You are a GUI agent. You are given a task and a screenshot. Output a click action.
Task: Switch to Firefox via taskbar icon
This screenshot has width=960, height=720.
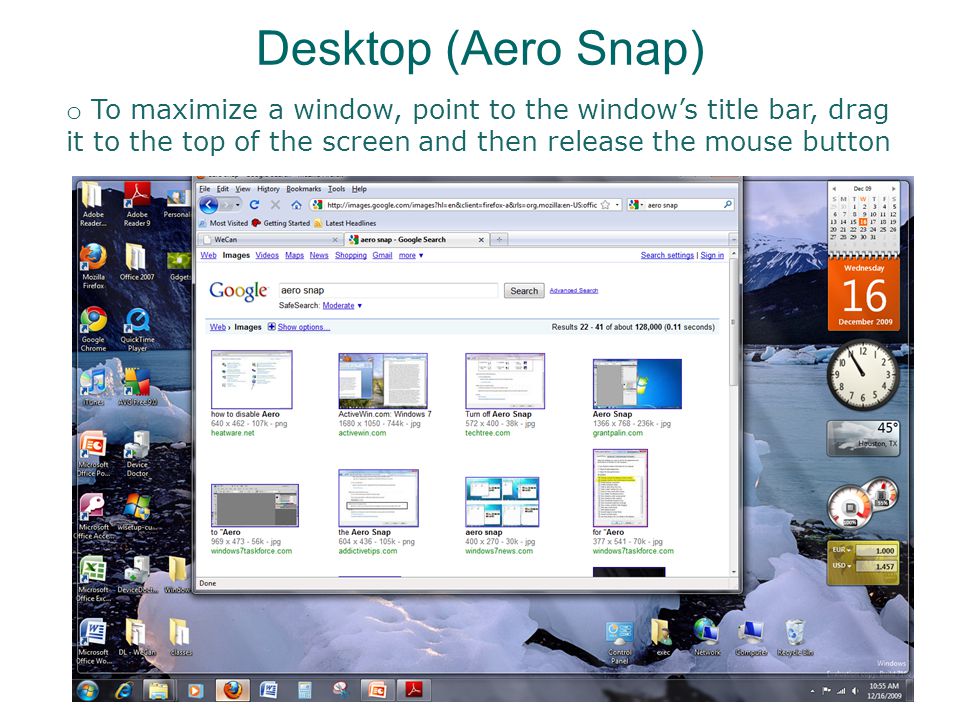[x=232, y=691]
